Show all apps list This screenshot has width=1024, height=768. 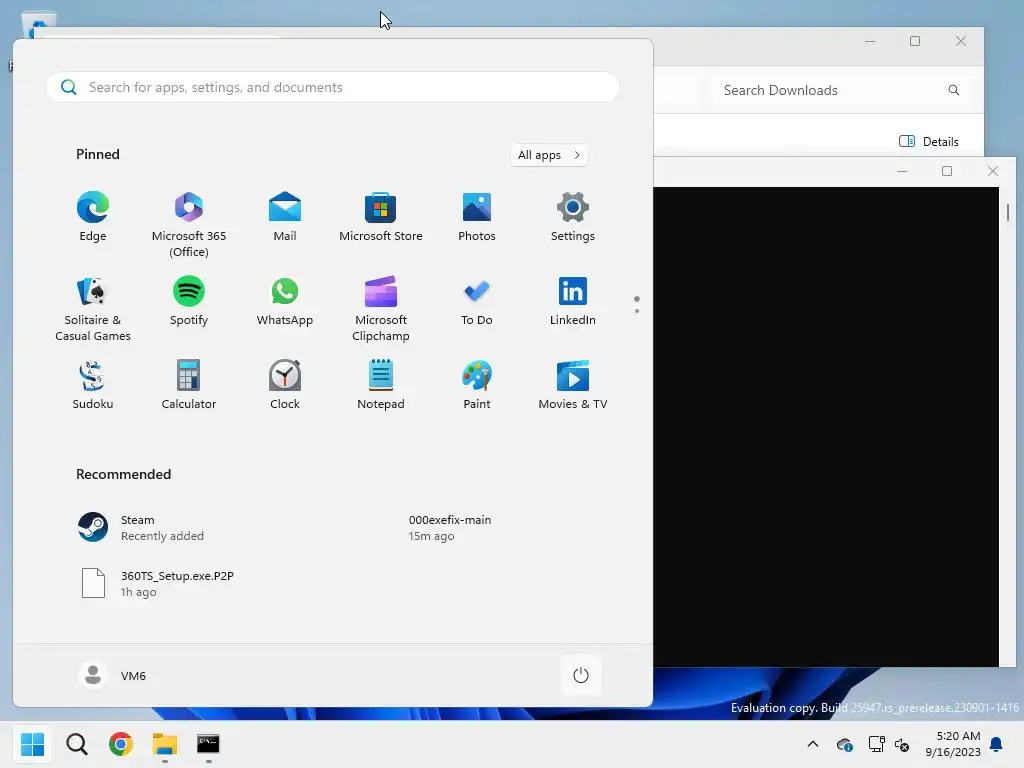[549, 155]
